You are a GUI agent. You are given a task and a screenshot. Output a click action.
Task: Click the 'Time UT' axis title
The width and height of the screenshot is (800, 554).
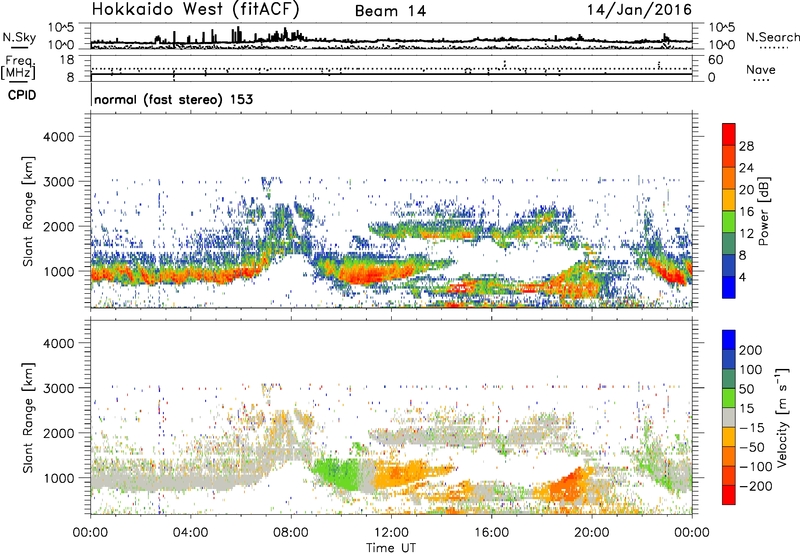[x=391, y=547]
